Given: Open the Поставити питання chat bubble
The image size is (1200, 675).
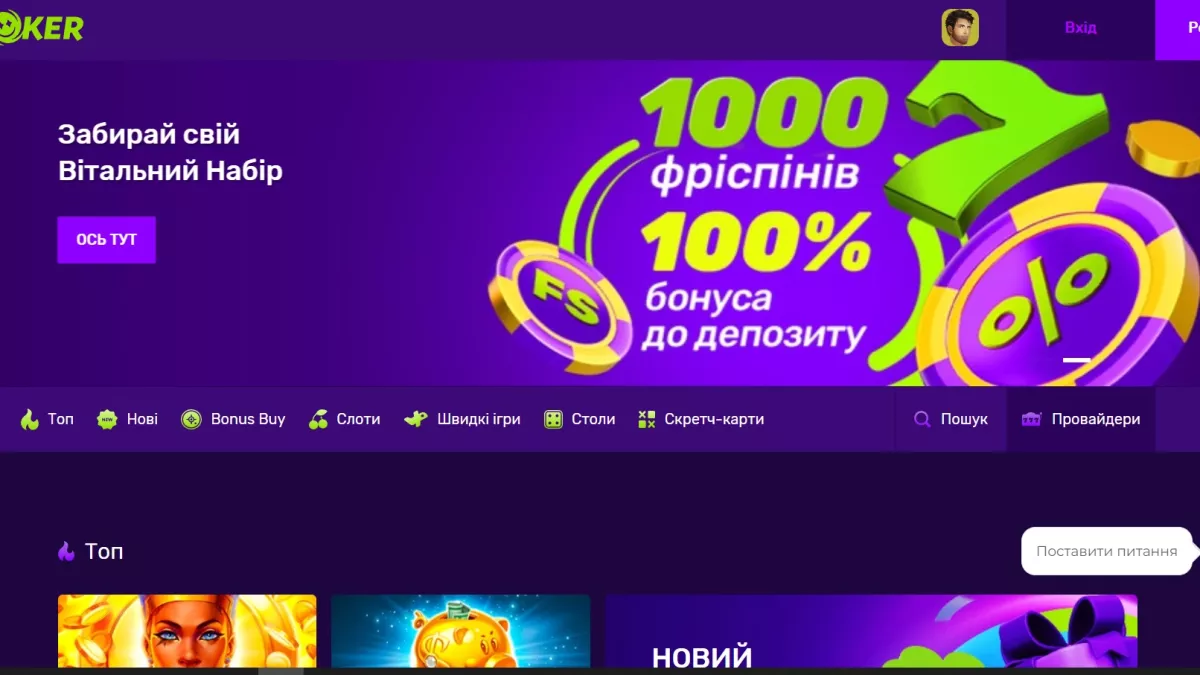Looking at the screenshot, I should pyautogui.click(x=1106, y=551).
